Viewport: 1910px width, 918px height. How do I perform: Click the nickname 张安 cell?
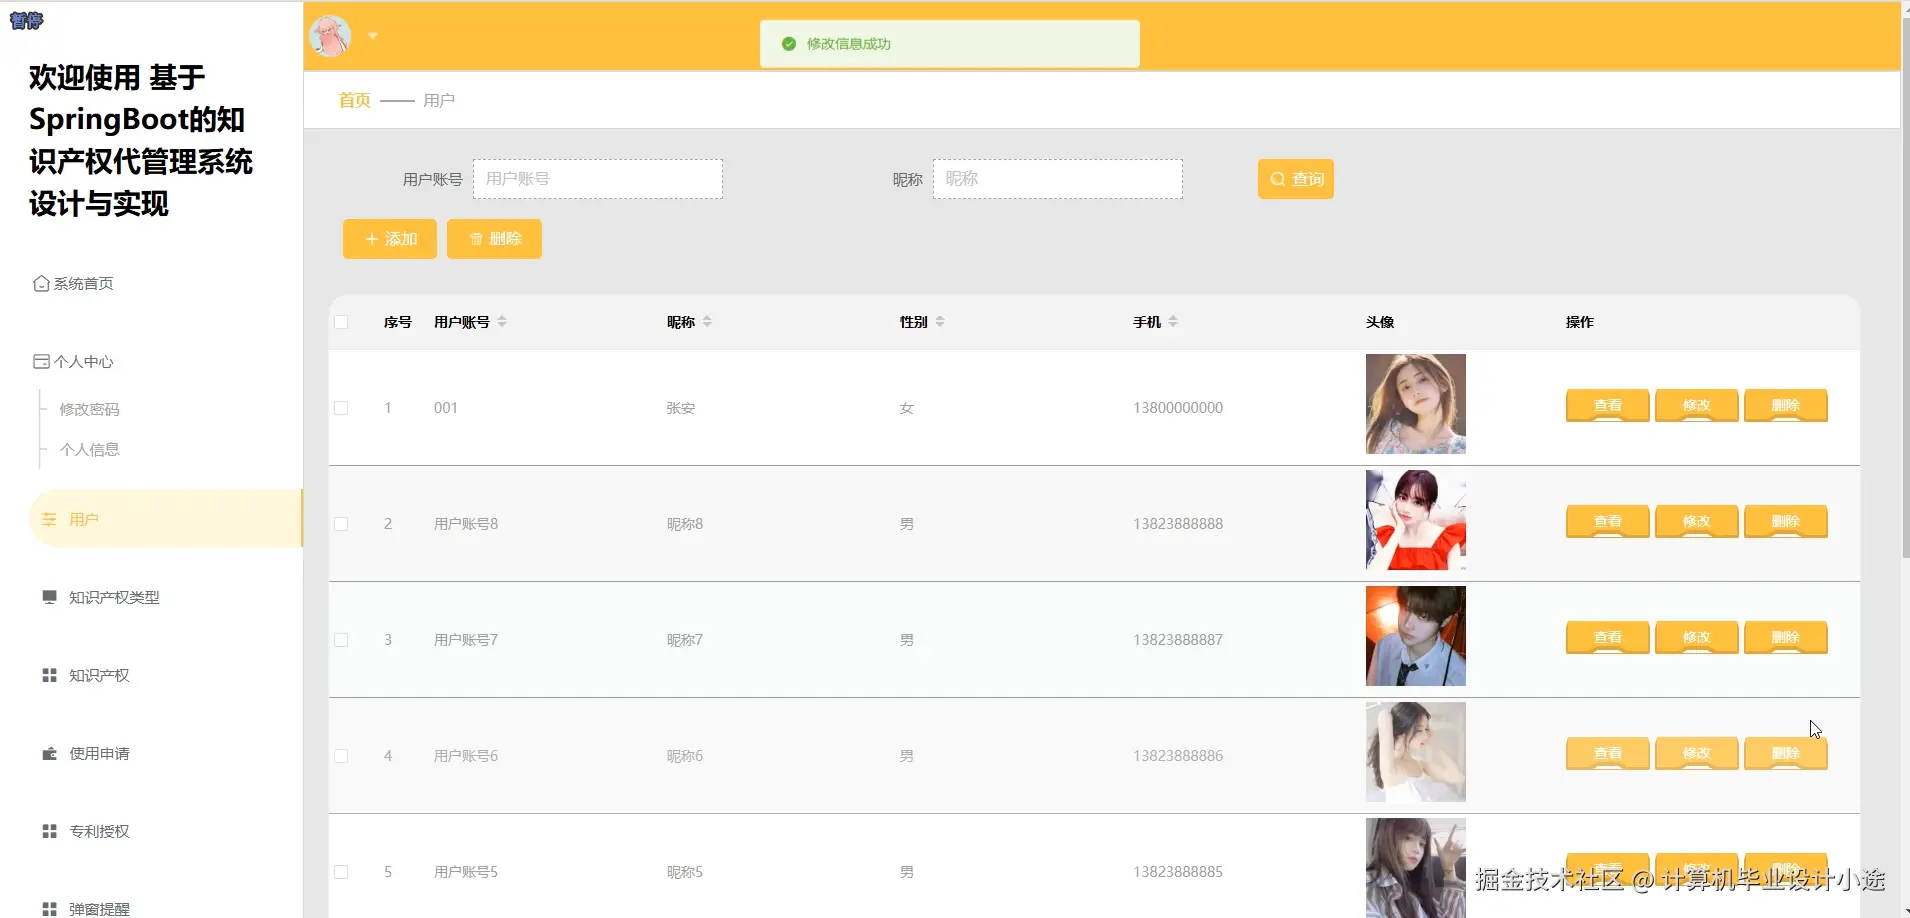pos(681,408)
